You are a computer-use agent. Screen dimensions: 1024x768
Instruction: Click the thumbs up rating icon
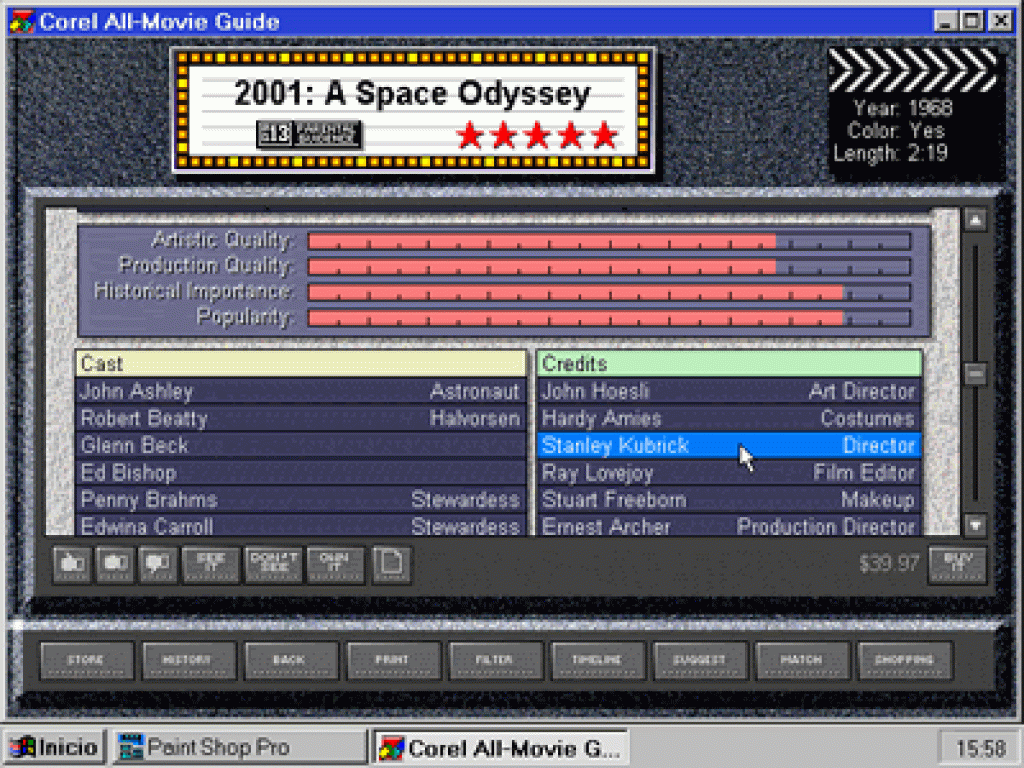tap(72, 564)
